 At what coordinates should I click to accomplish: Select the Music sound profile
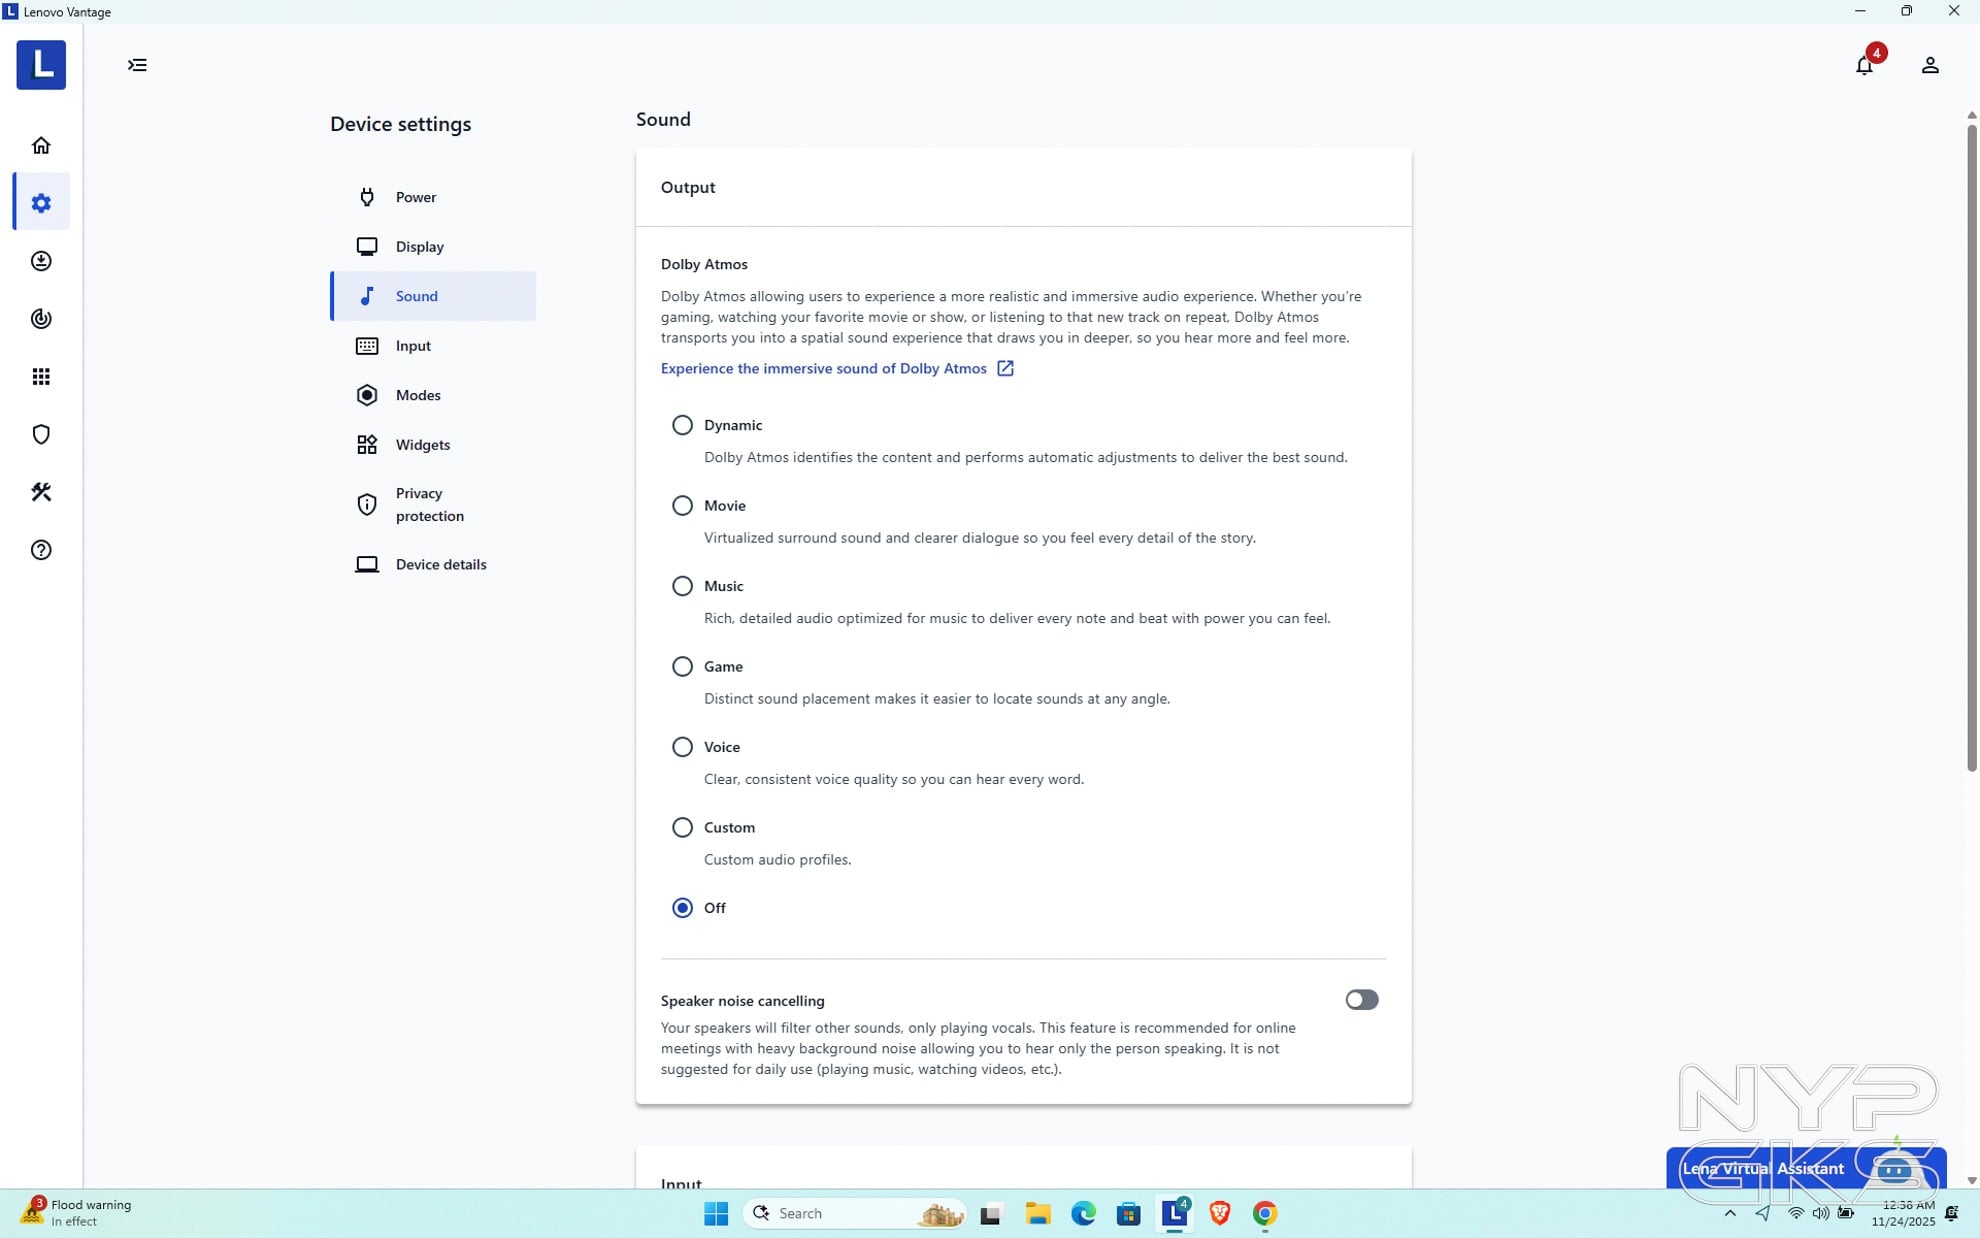(682, 586)
